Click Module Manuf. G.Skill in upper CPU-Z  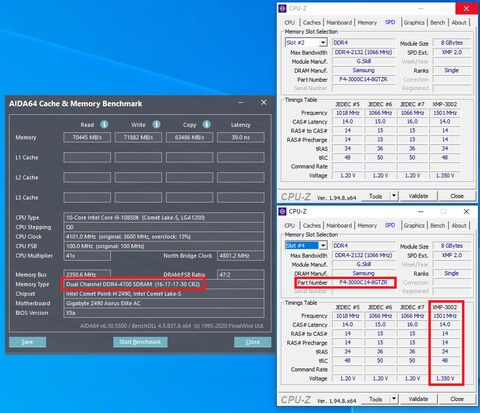363,61
